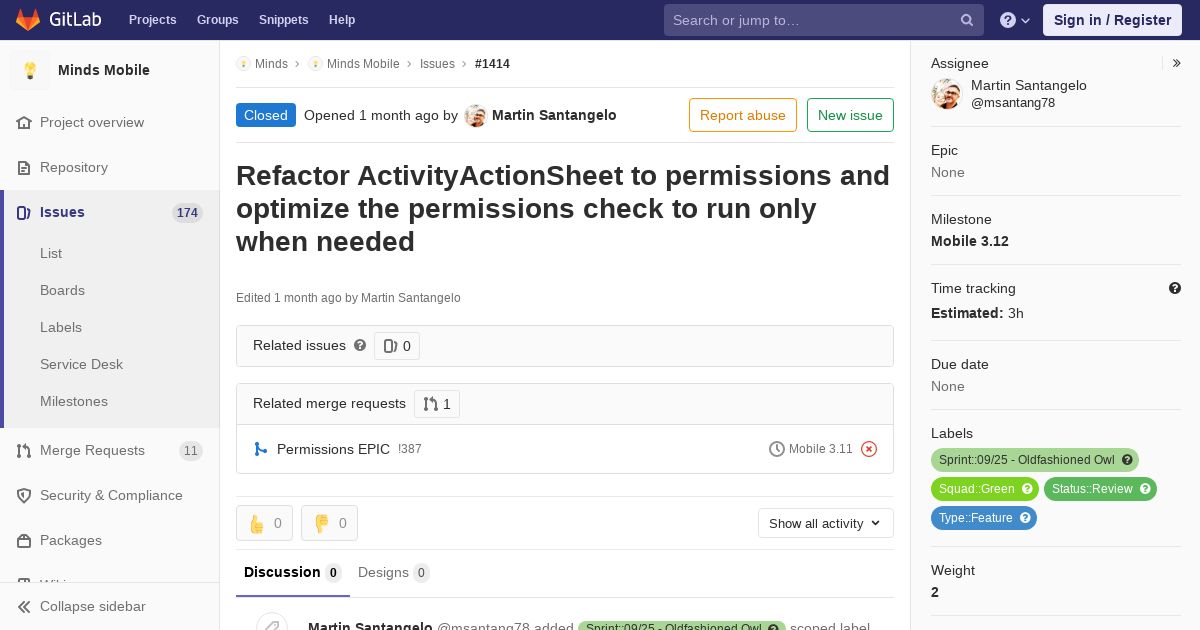Click the Repository file icon
Image resolution: width=1200 pixels, height=630 pixels.
24,168
